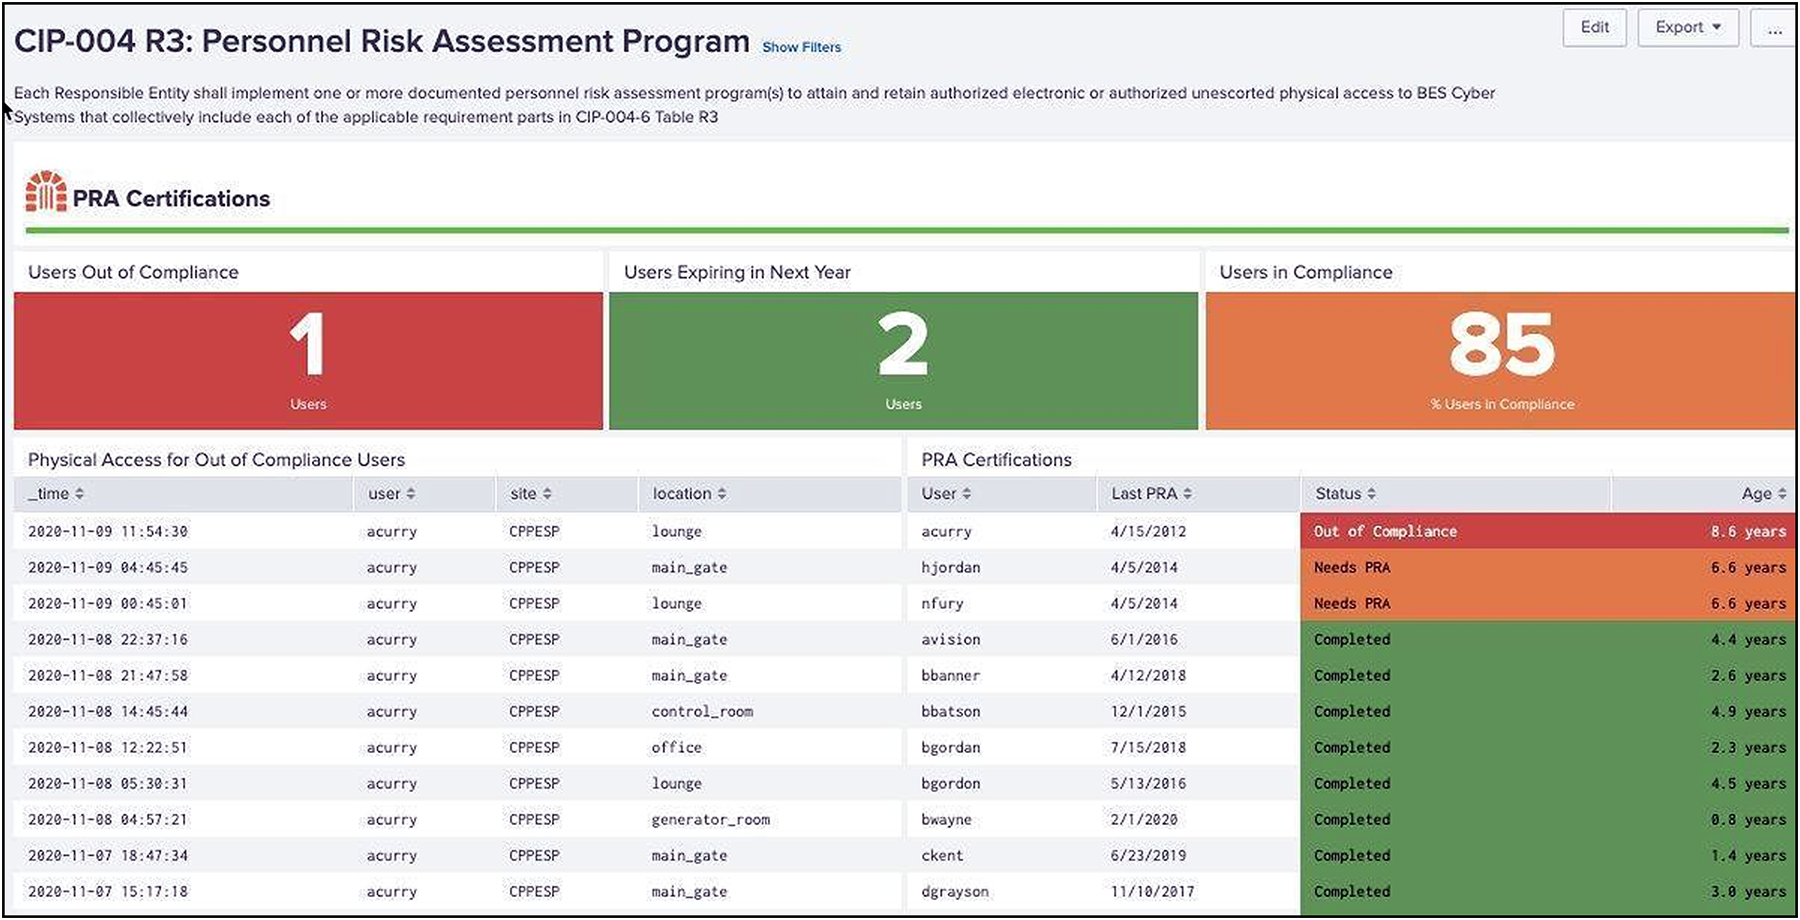Click the Users Out of Compliance red tile

point(308,361)
